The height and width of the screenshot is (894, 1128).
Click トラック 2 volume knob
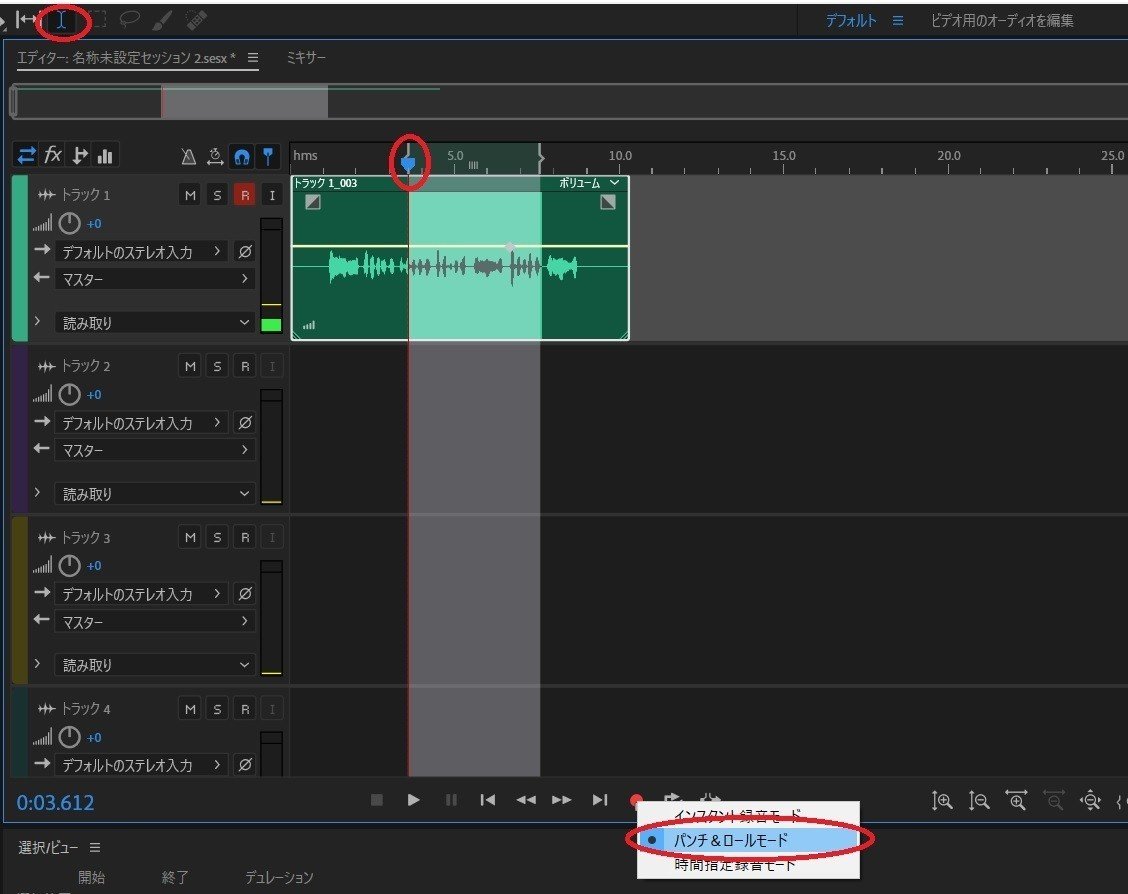pos(69,395)
